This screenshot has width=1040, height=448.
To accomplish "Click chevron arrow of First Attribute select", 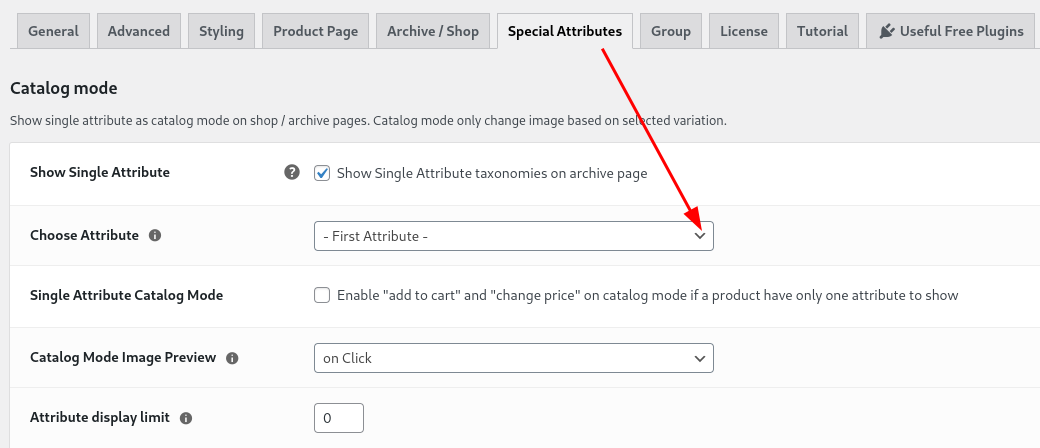I will (700, 236).
